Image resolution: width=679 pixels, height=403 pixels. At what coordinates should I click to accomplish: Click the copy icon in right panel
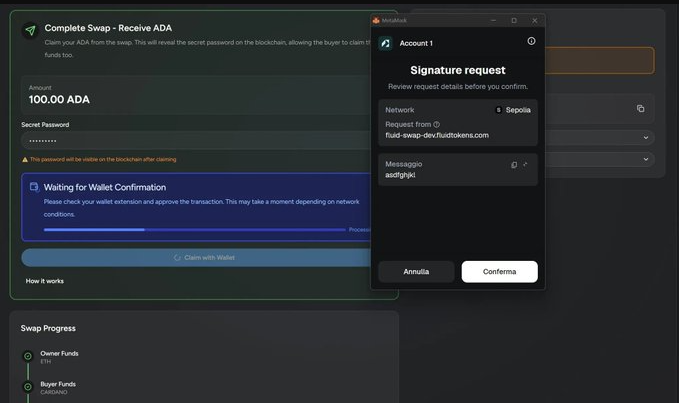[x=641, y=108]
